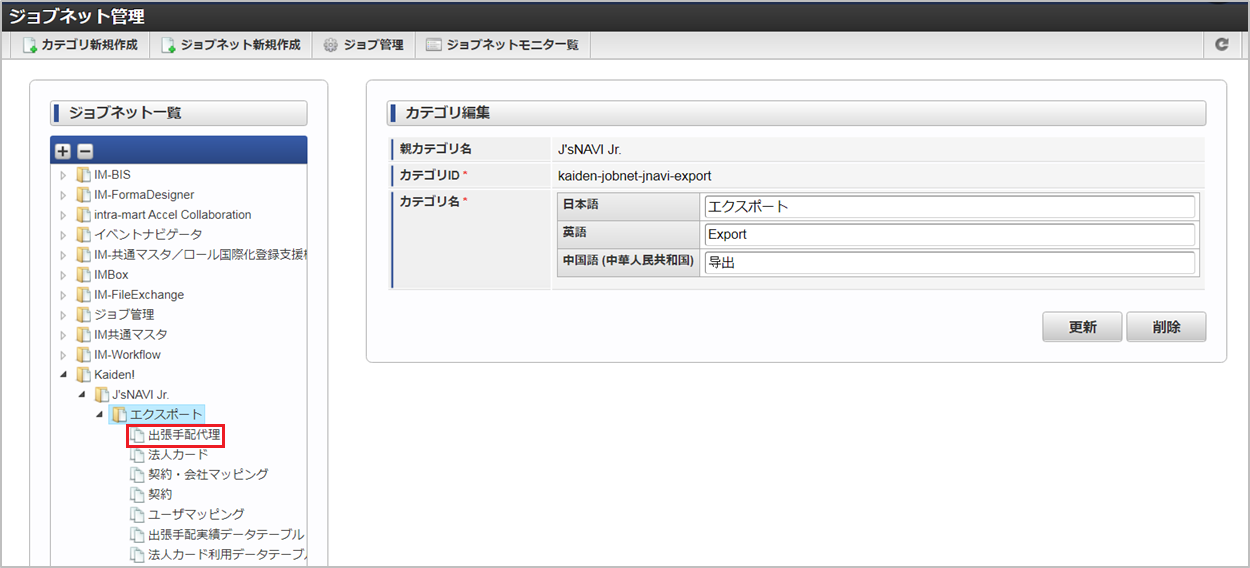This screenshot has width=1250, height=568.
Task: Click folder icon beside エクスポート
Action: [119, 415]
